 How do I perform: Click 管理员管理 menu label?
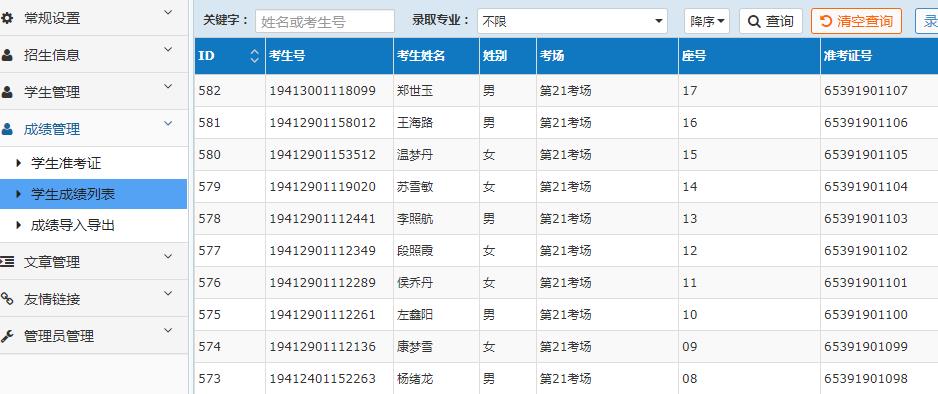coord(59,337)
